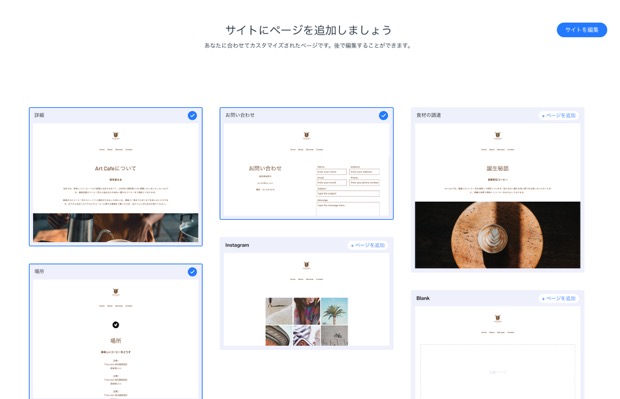Click the Instagram photo grid preview

[306, 321]
